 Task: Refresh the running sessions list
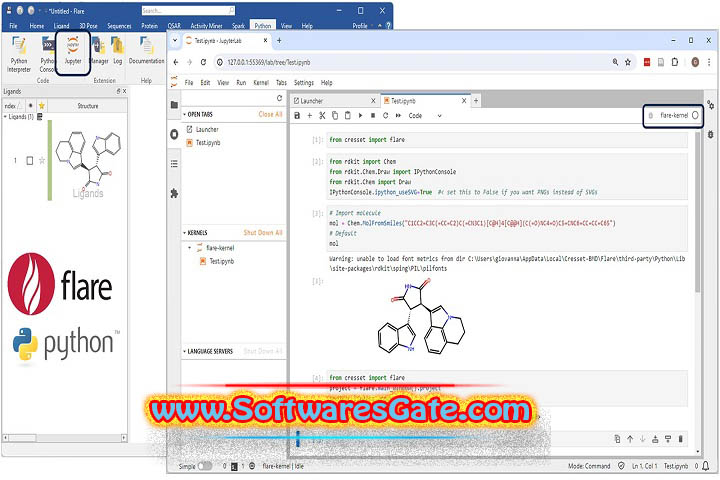(279, 98)
